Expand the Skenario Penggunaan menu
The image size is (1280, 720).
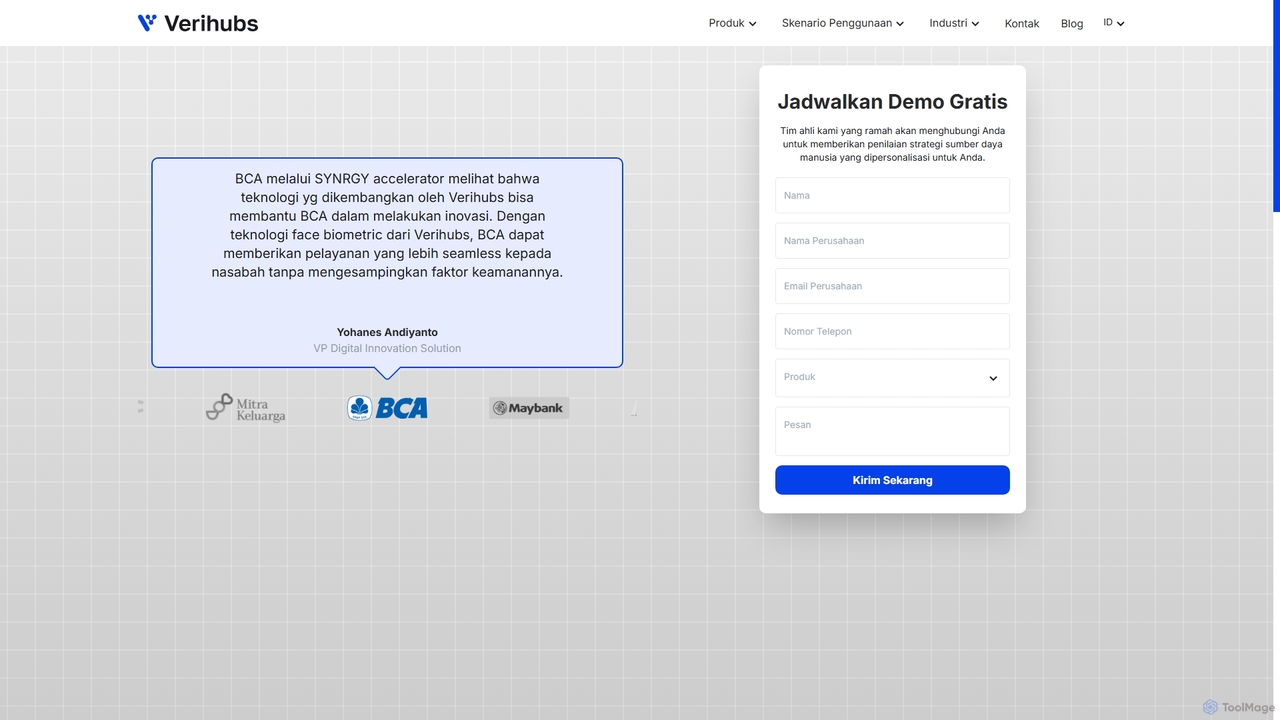click(x=842, y=23)
